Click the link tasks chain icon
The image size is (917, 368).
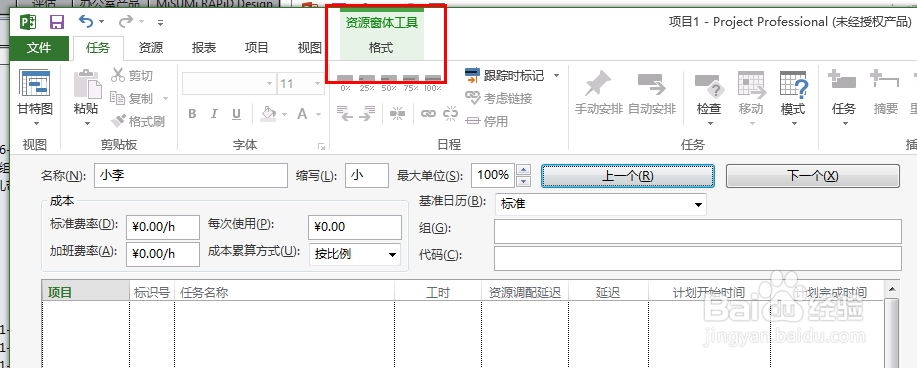coord(429,114)
